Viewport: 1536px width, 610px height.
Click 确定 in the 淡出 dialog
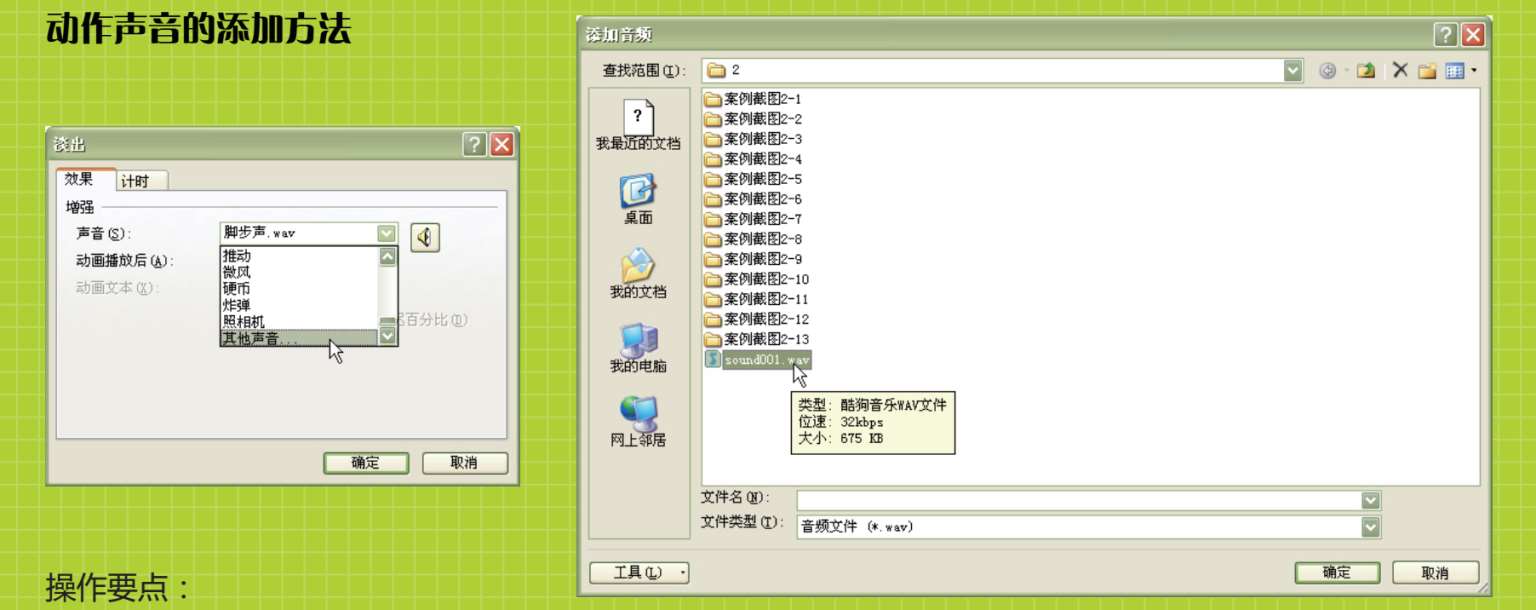366,463
